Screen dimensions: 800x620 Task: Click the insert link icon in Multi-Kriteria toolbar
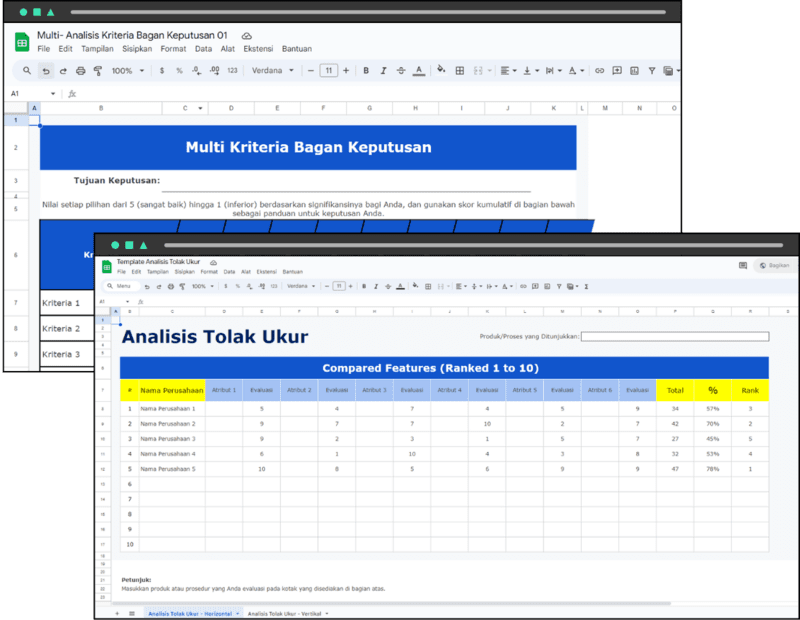pyautogui.click(x=599, y=71)
